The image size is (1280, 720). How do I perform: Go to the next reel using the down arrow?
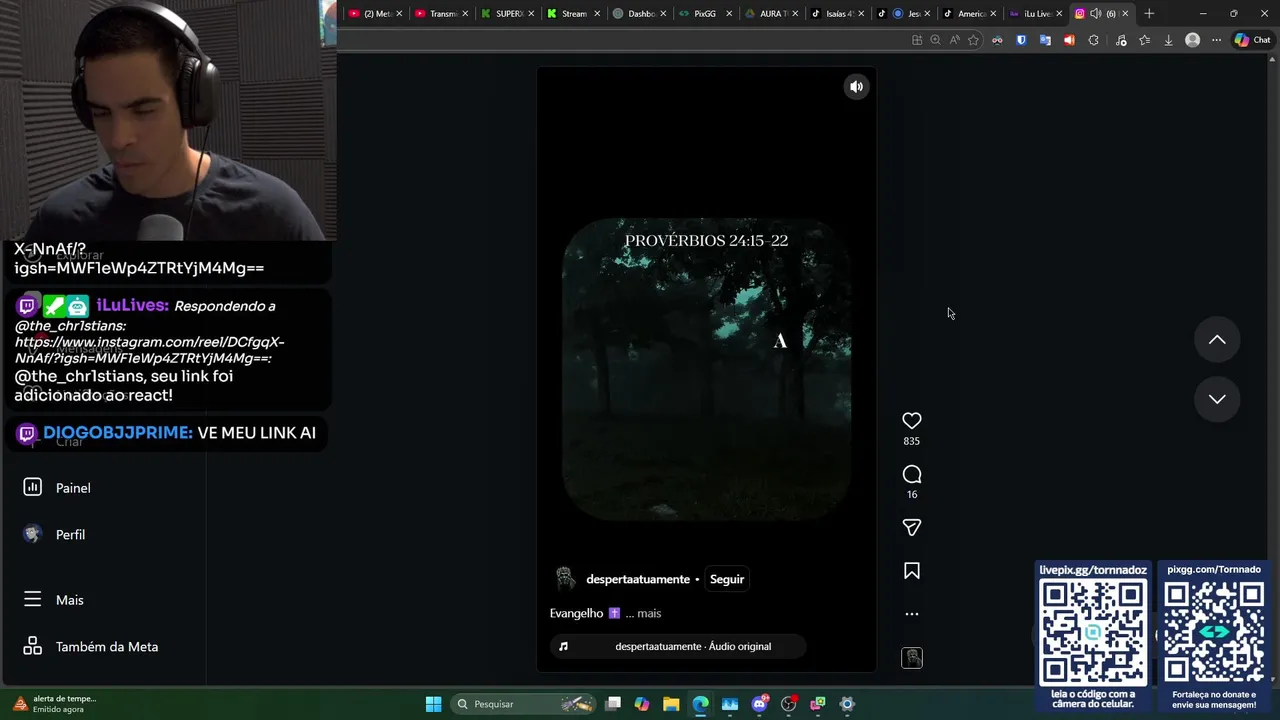pyautogui.click(x=1217, y=399)
